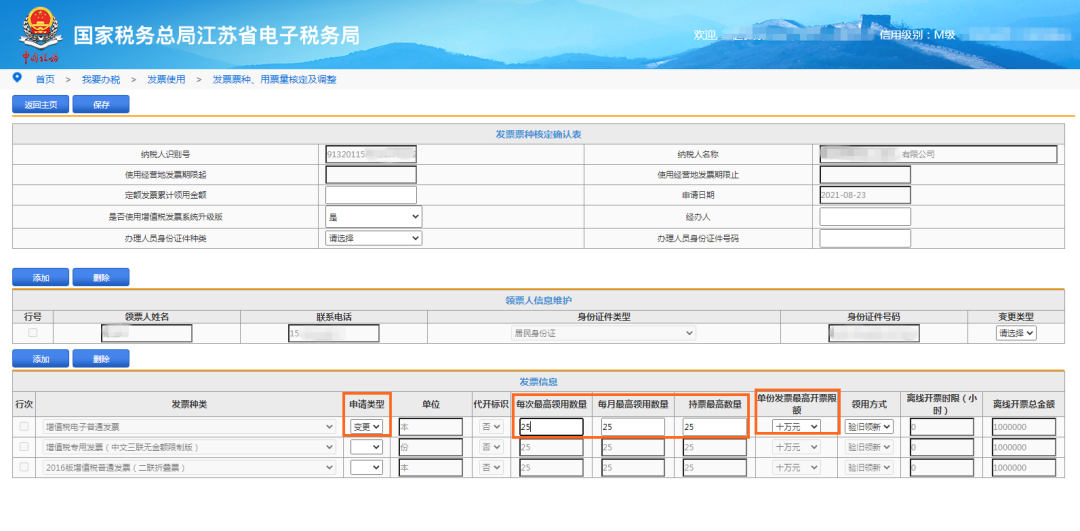Click the 领票人信息维护 heading
Viewport: 1080px width, 531px height.
[x=539, y=300]
